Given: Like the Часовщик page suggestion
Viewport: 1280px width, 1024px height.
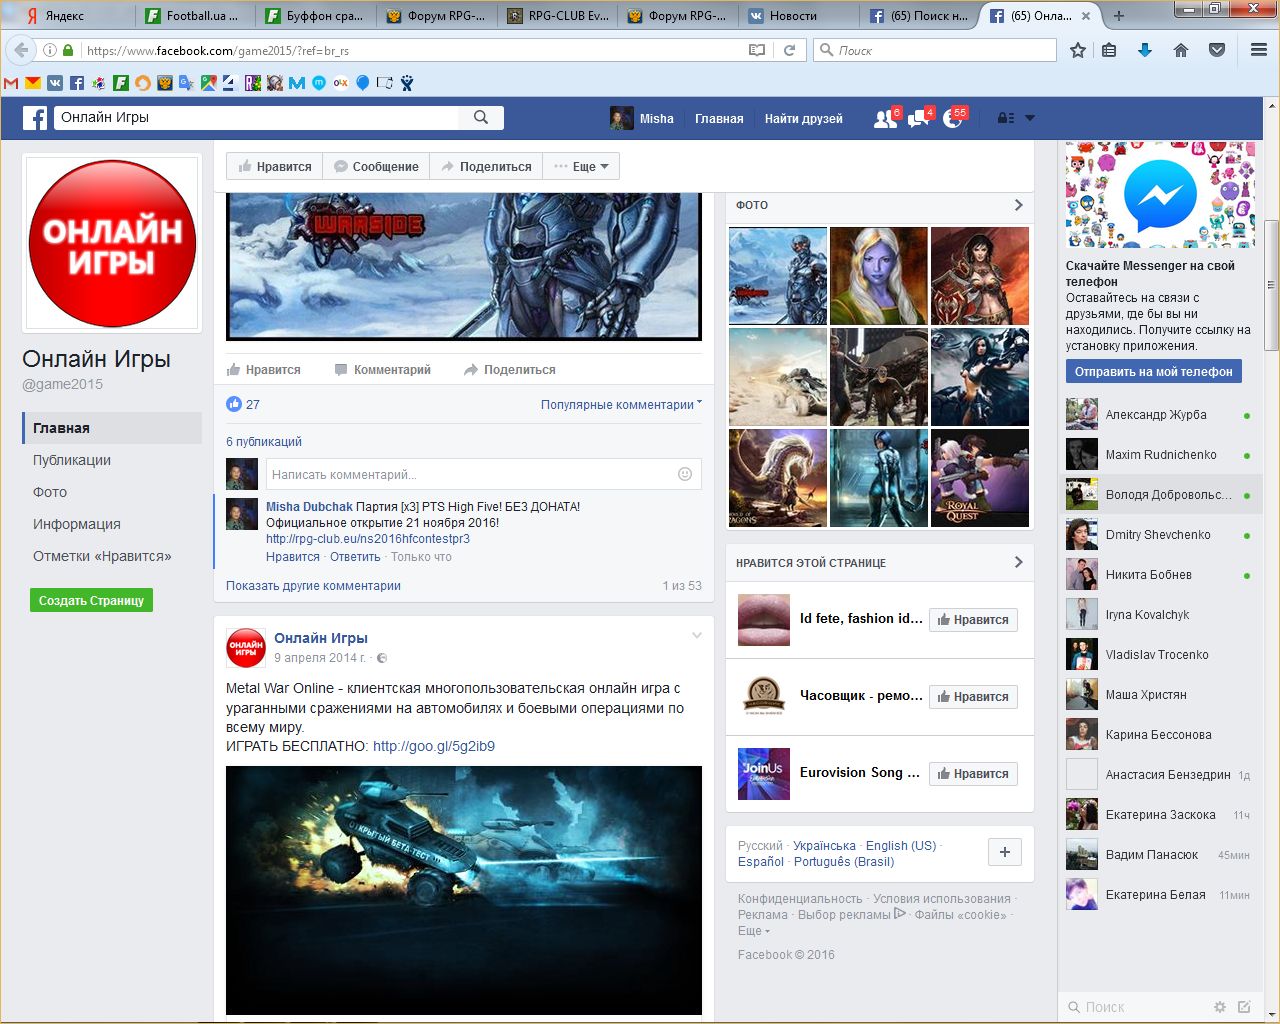Looking at the screenshot, I should point(973,697).
